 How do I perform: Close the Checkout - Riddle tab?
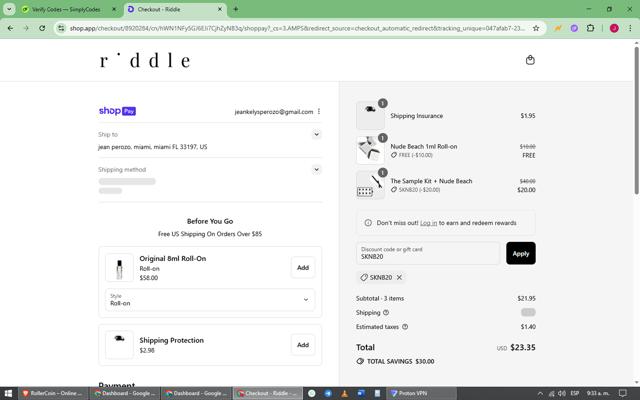pyautogui.click(x=220, y=9)
